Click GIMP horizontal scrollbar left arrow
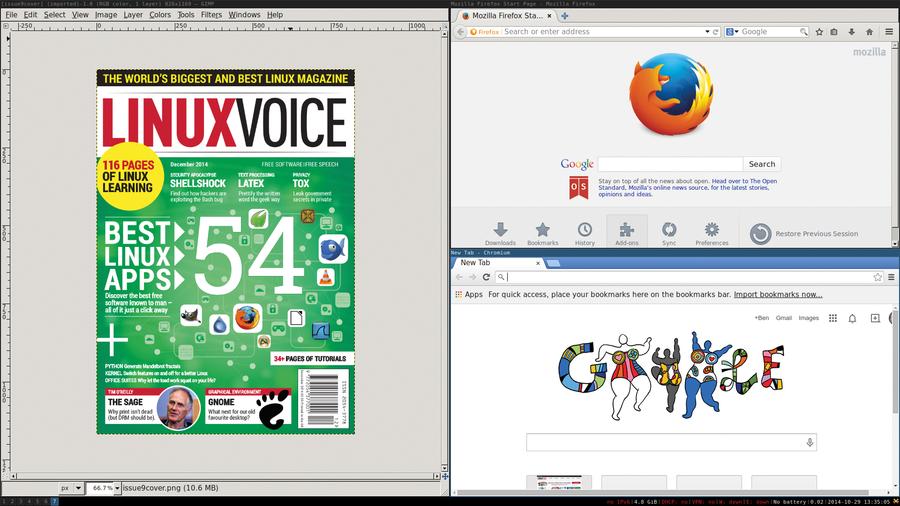 pyautogui.click(x=13, y=476)
